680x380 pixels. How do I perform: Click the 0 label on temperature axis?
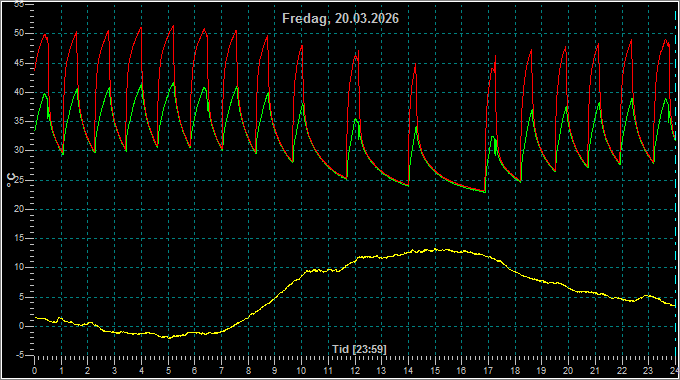21,326
